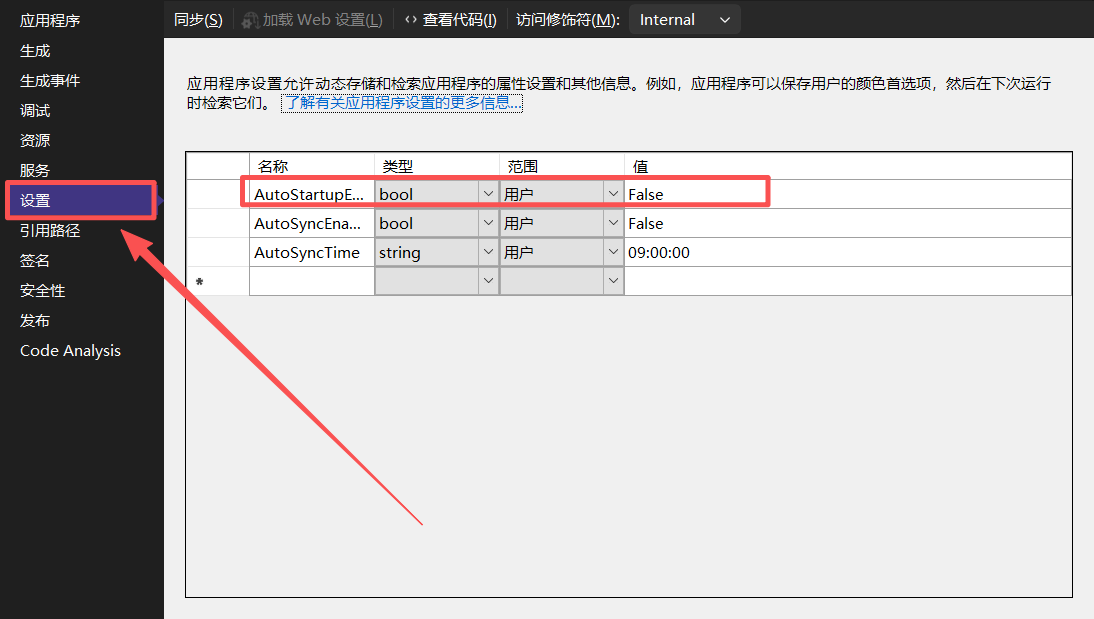Select the AutoSyncTime name cell
Screen dimensions: 1094x619
pos(312,253)
